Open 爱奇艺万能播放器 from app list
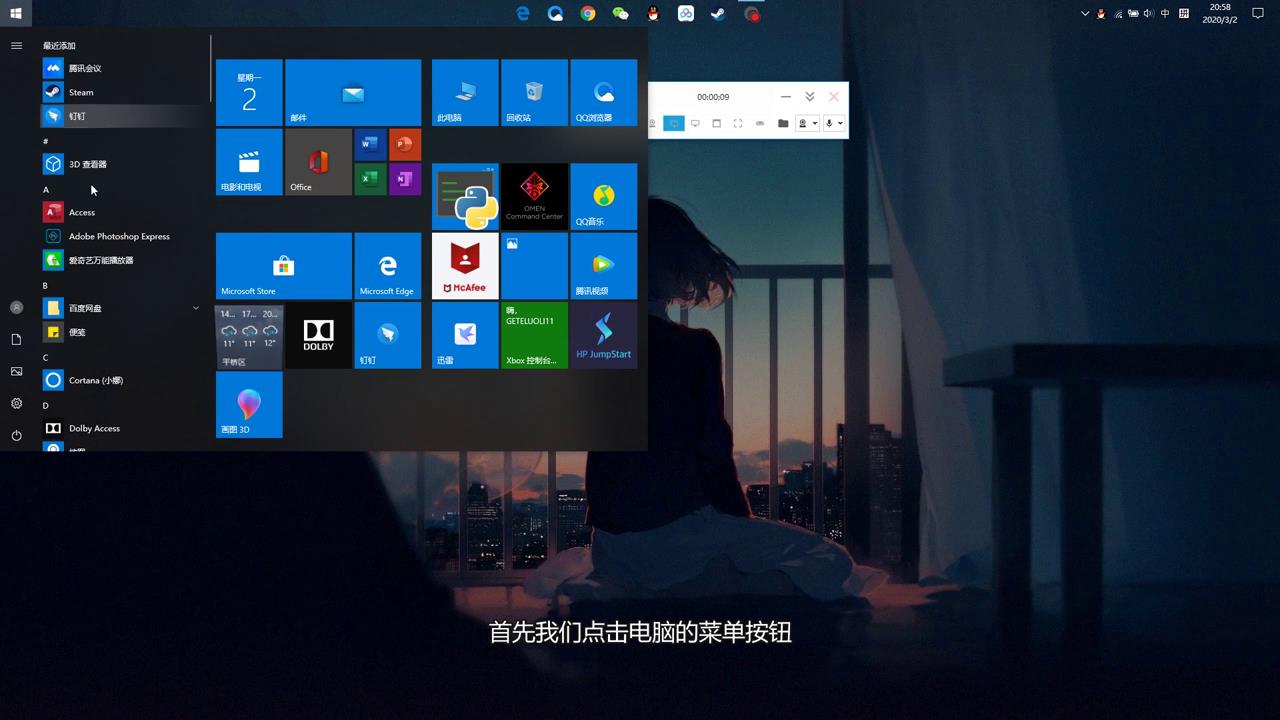This screenshot has width=1280, height=720. [122, 260]
